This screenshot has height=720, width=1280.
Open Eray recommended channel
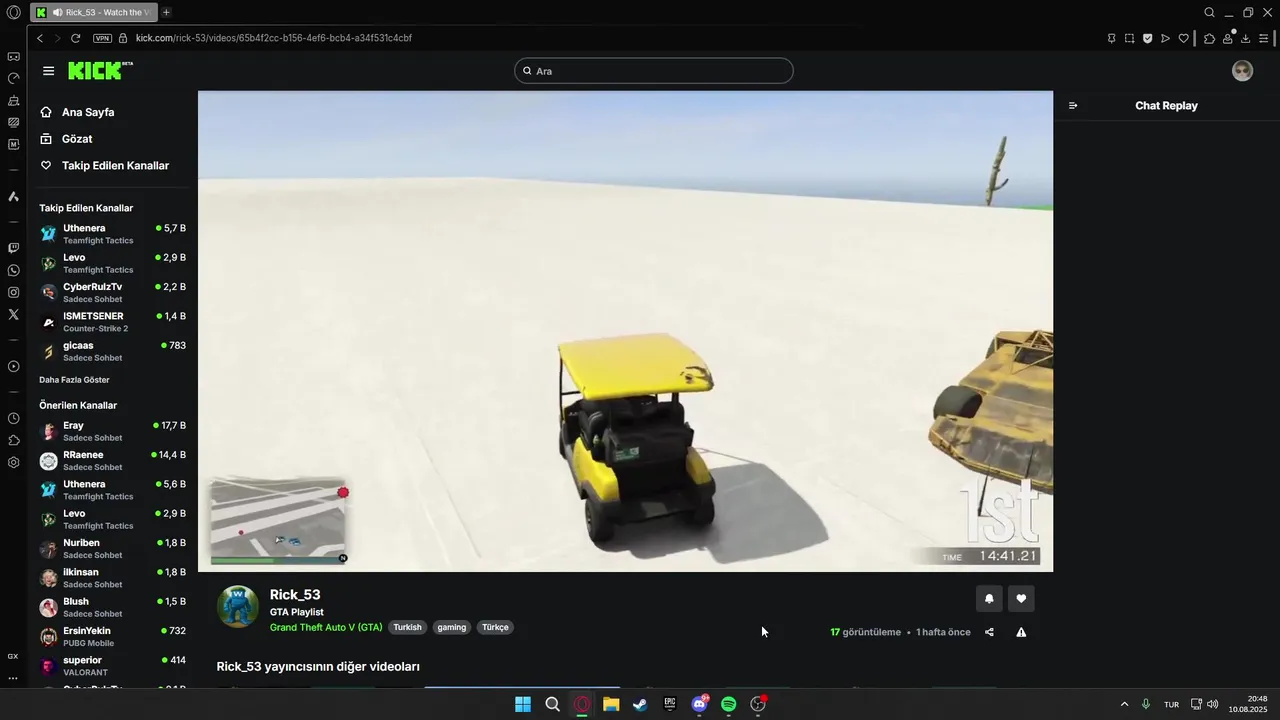coord(112,431)
